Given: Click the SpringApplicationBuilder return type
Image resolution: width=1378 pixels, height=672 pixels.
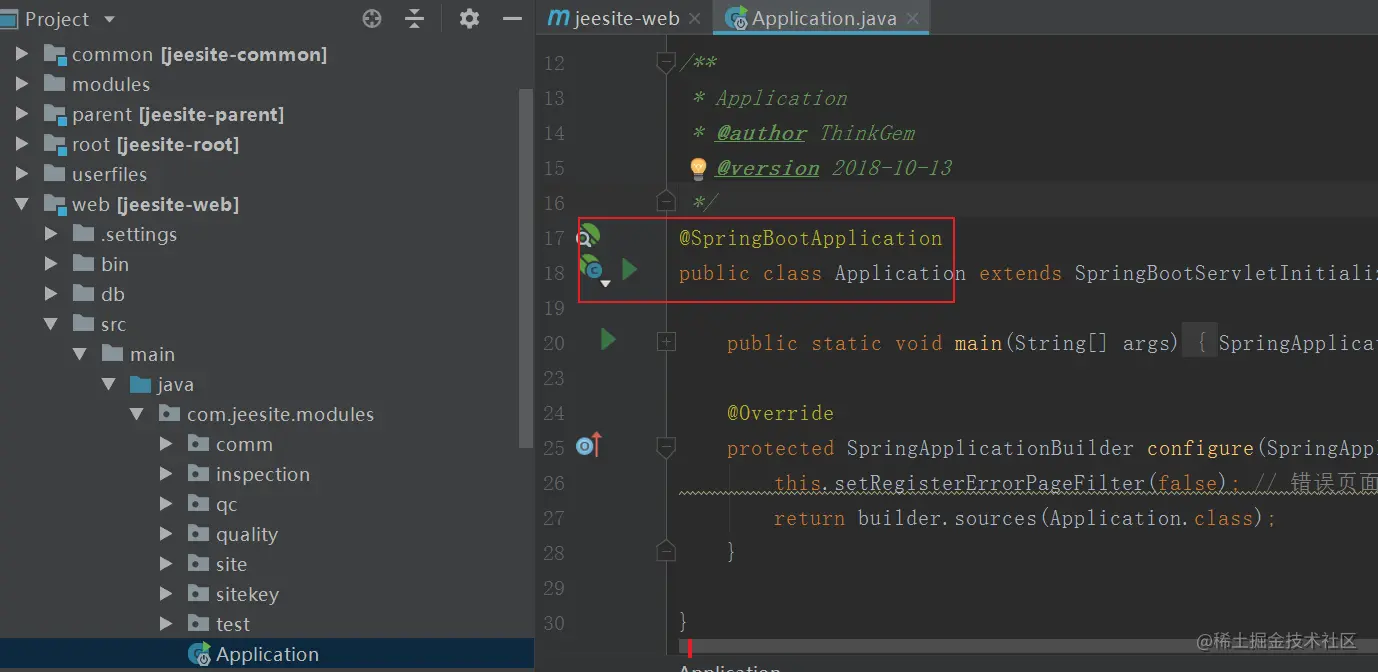Looking at the screenshot, I should coord(990,448).
